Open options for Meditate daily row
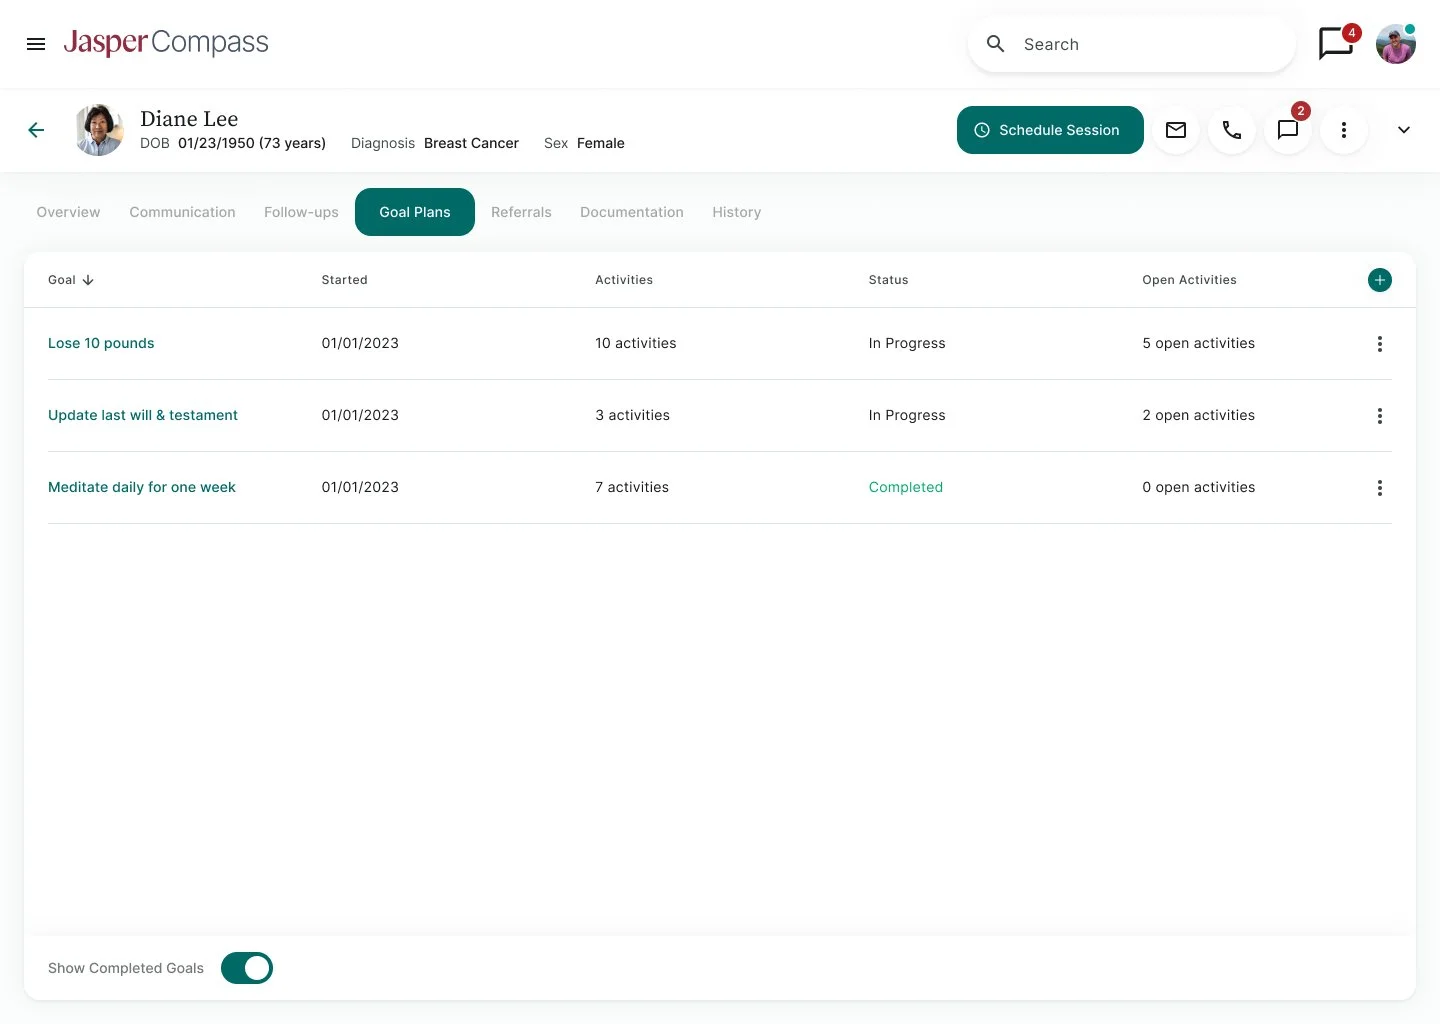The height and width of the screenshot is (1024, 1440). click(x=1380, y=488)
